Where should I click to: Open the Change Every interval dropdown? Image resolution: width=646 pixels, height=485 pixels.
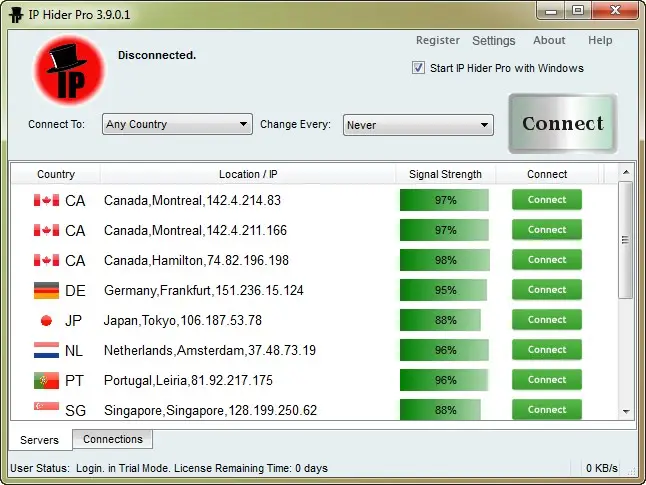[x=418, y=125]
